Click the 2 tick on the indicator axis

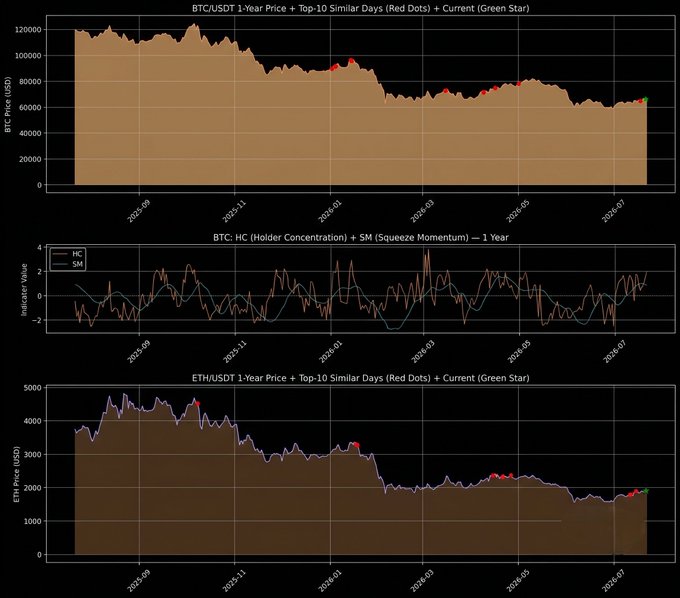(x=39, y=272)
